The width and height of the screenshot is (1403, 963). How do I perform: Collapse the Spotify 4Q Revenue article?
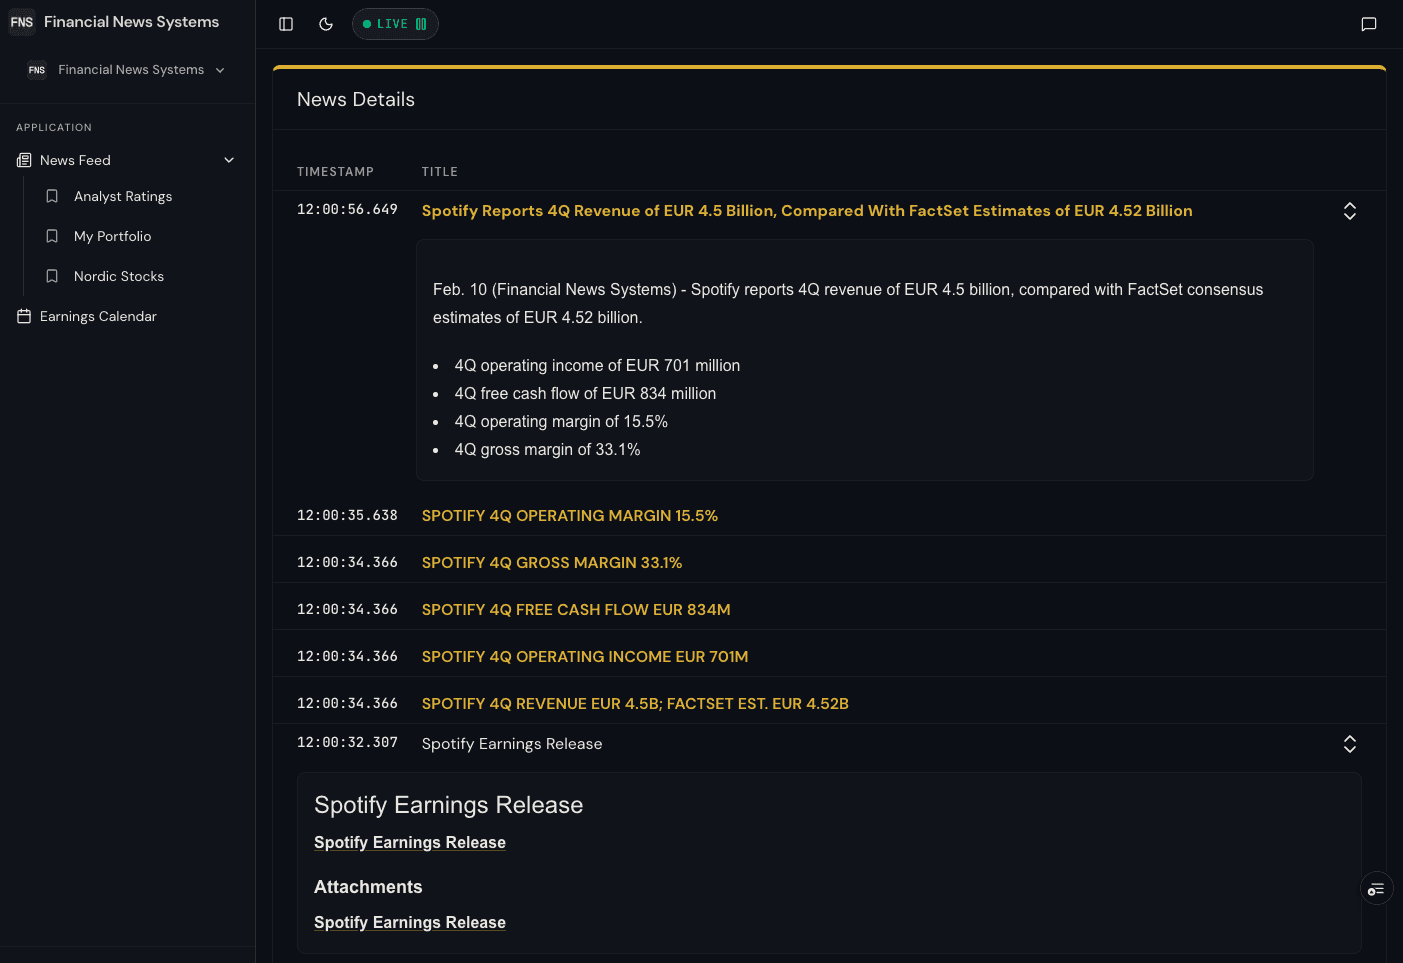(1349, 211)
